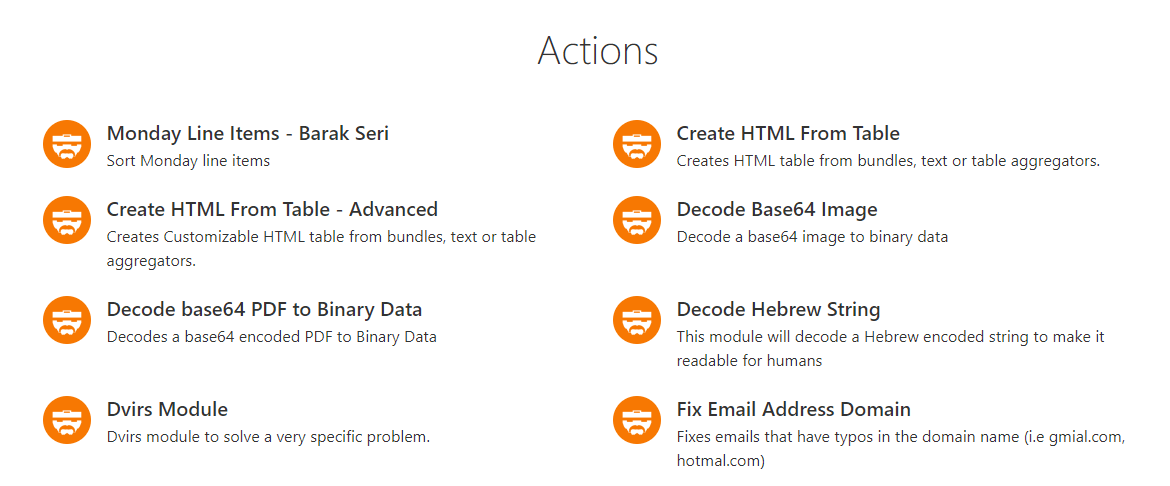Click the Actions section heading
Viewport: 1170px width, 486px height.
(x=598, y=50)
